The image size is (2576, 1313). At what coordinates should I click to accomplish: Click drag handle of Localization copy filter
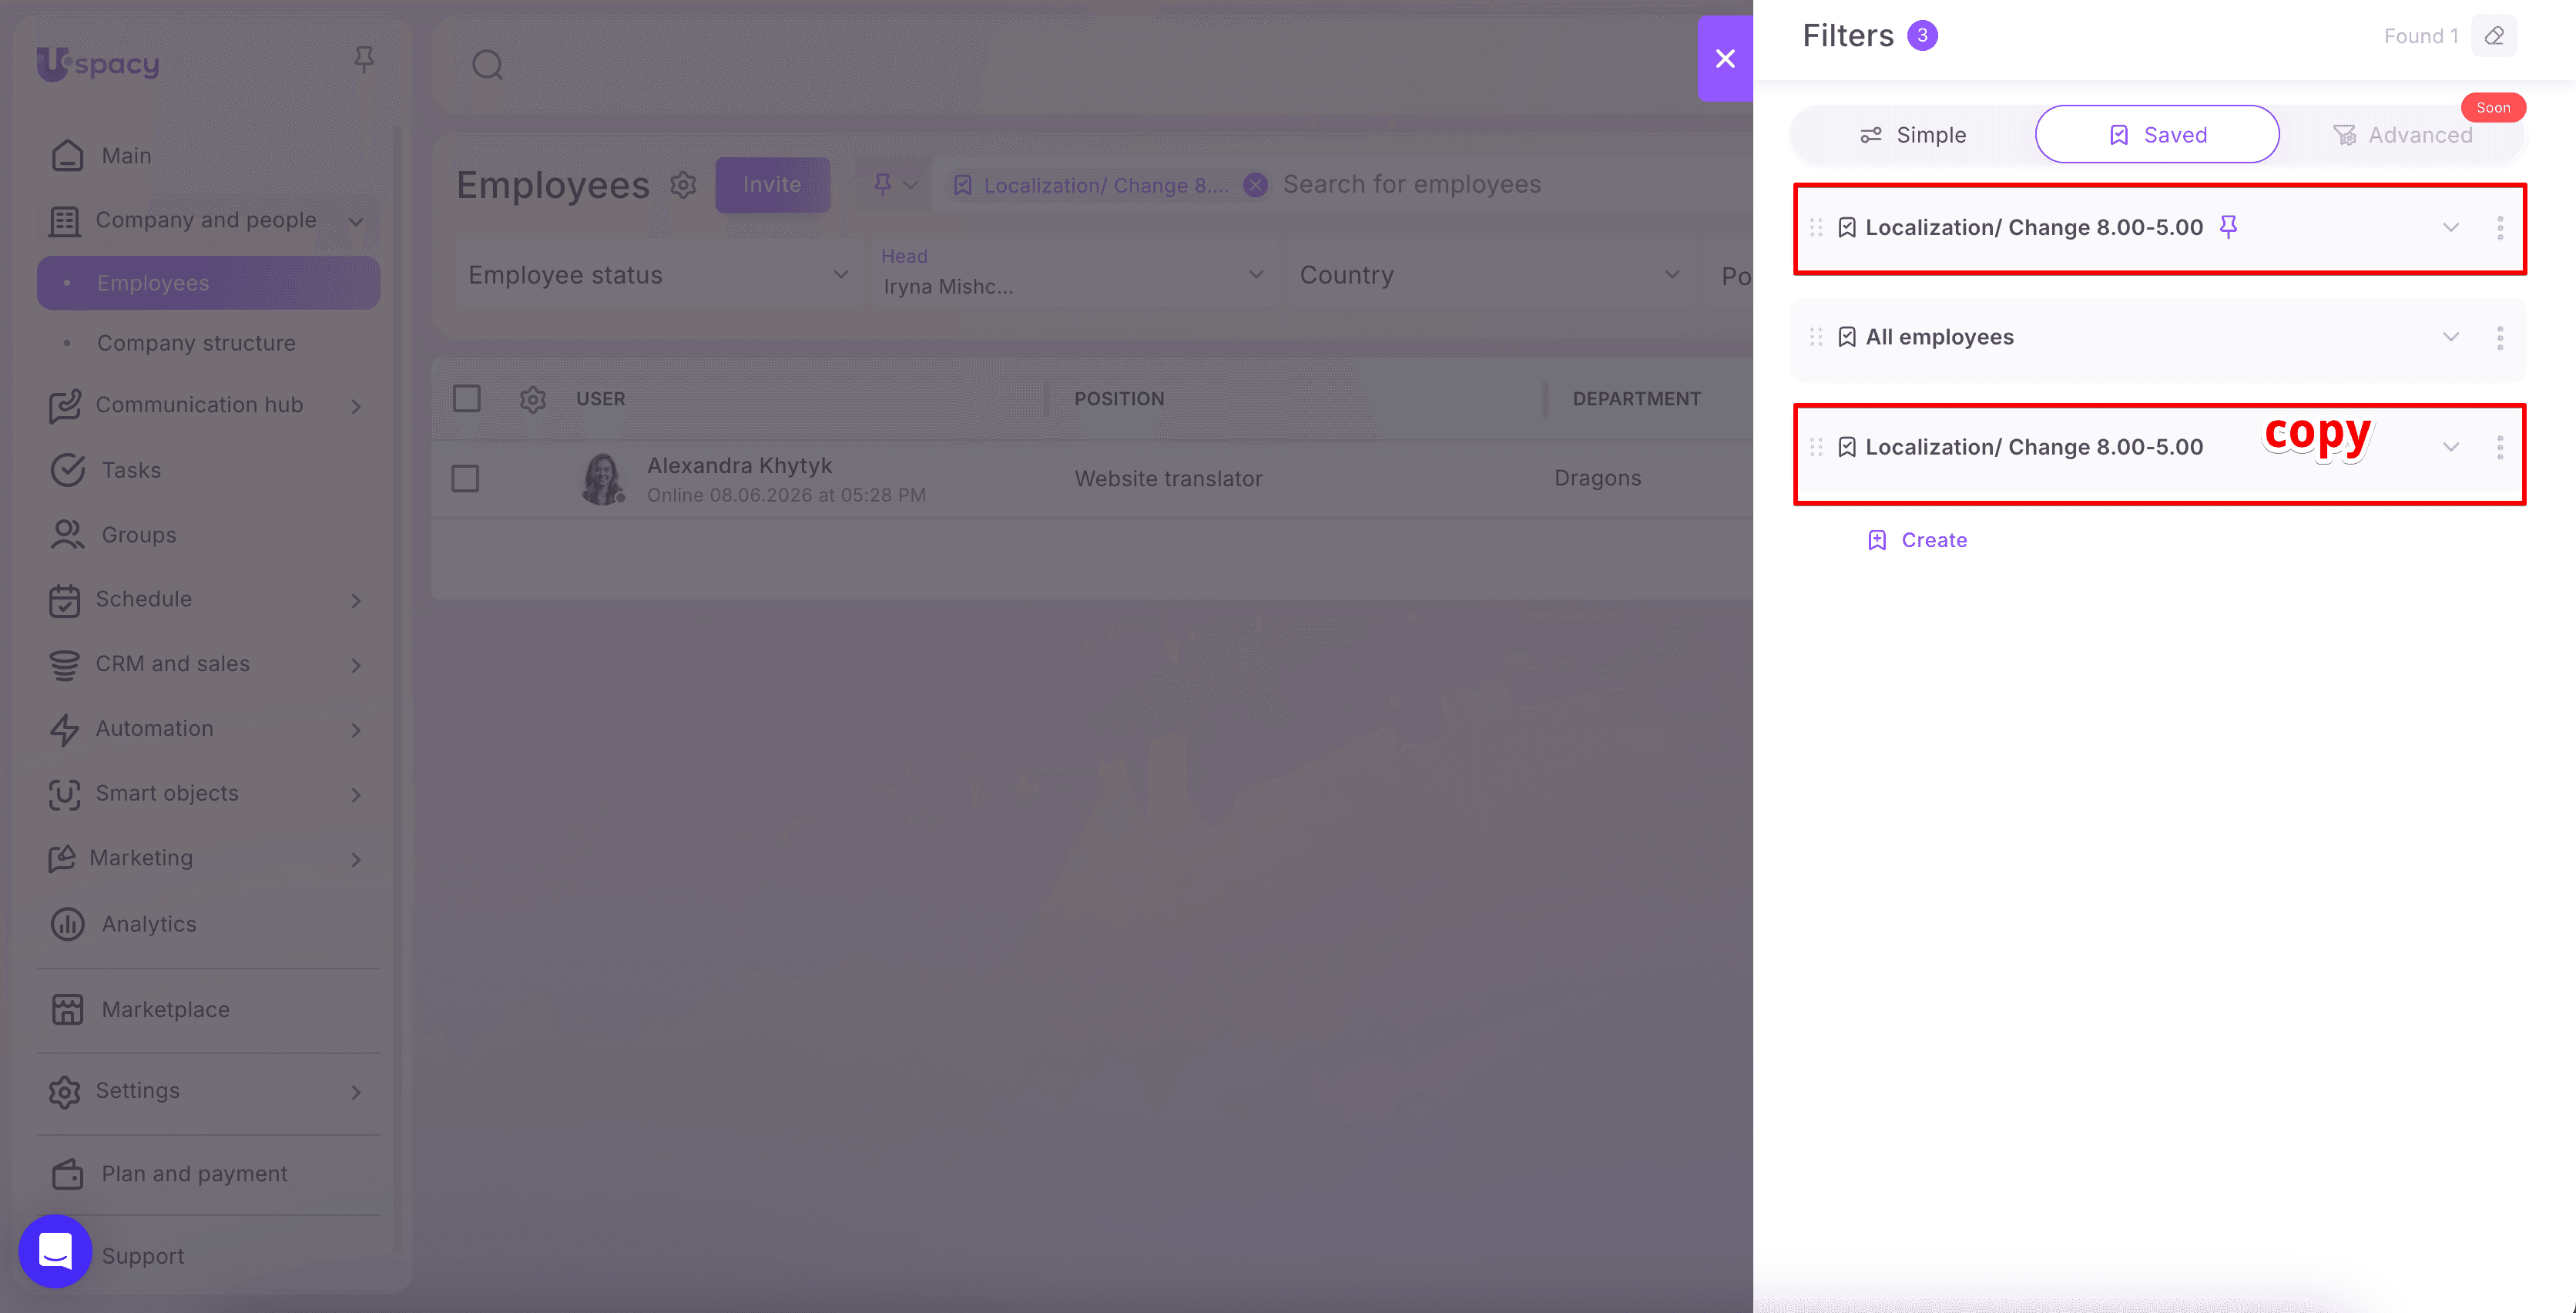pyautogui.click(x=1816, y=447)
